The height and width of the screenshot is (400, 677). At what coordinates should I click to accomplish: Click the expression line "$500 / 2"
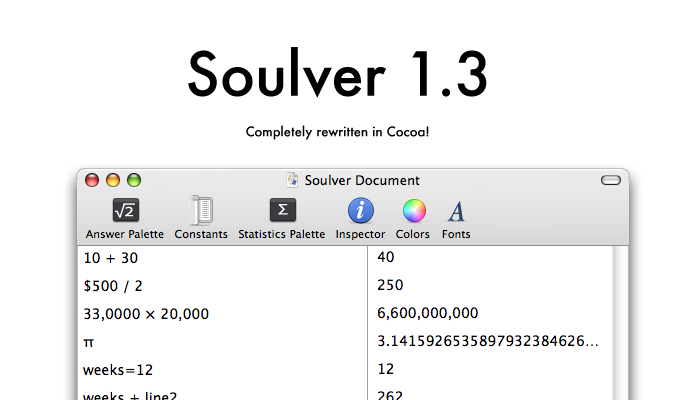click(x=113, y=286)
